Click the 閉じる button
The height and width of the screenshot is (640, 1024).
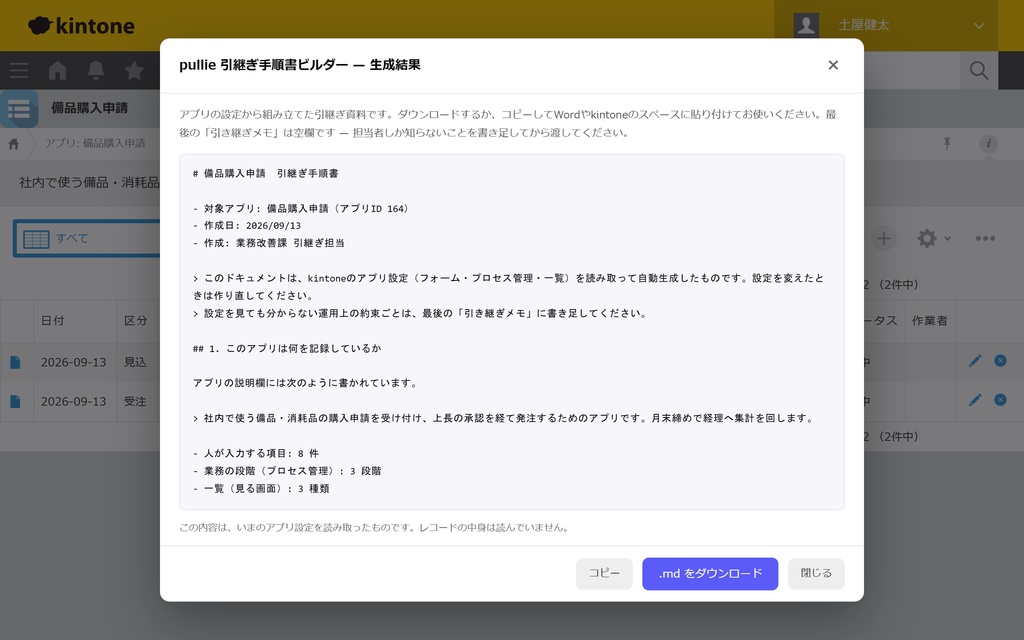(816, 573)
